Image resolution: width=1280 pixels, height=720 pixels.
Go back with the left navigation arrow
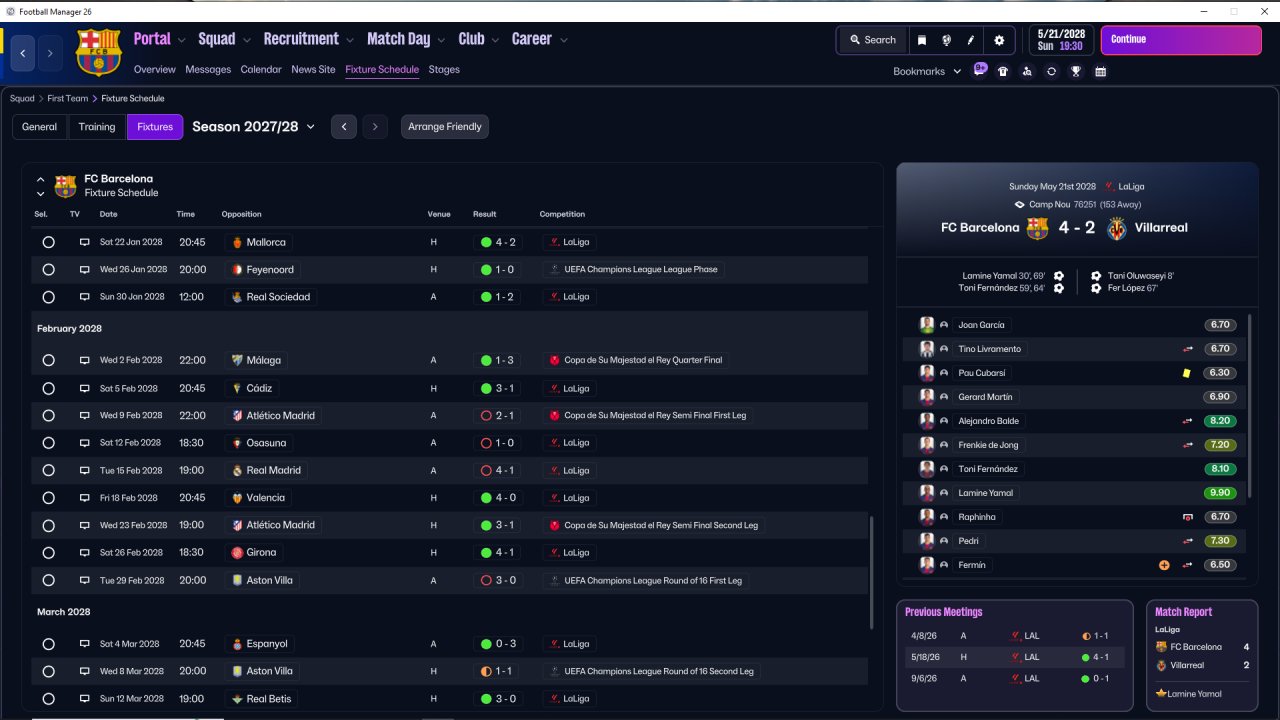(23, 53)
